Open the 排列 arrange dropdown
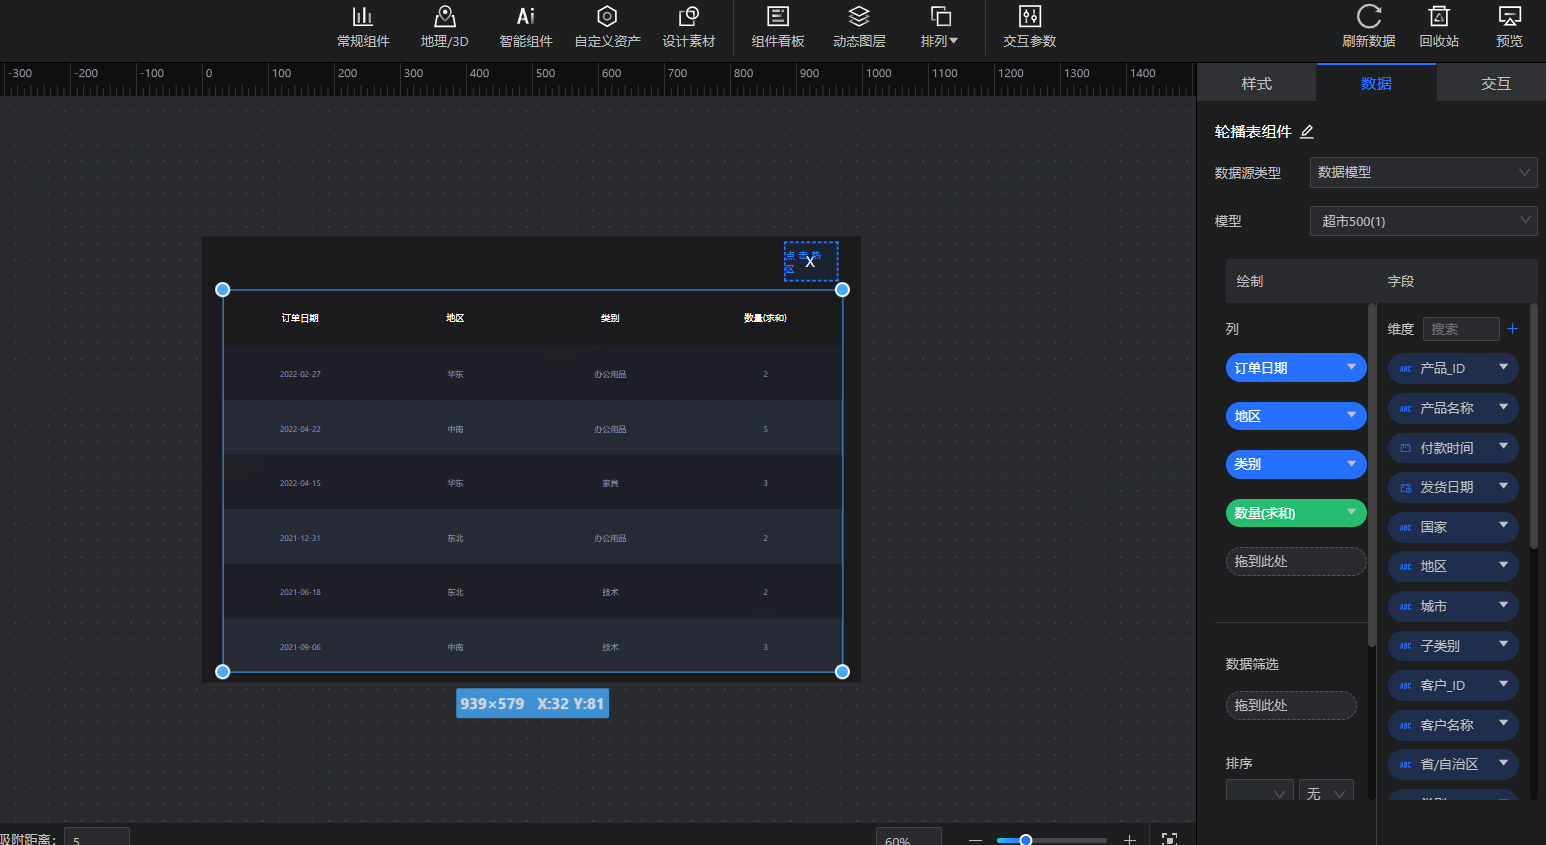This screenshot has height=845, width=1546. click(940, 27)
